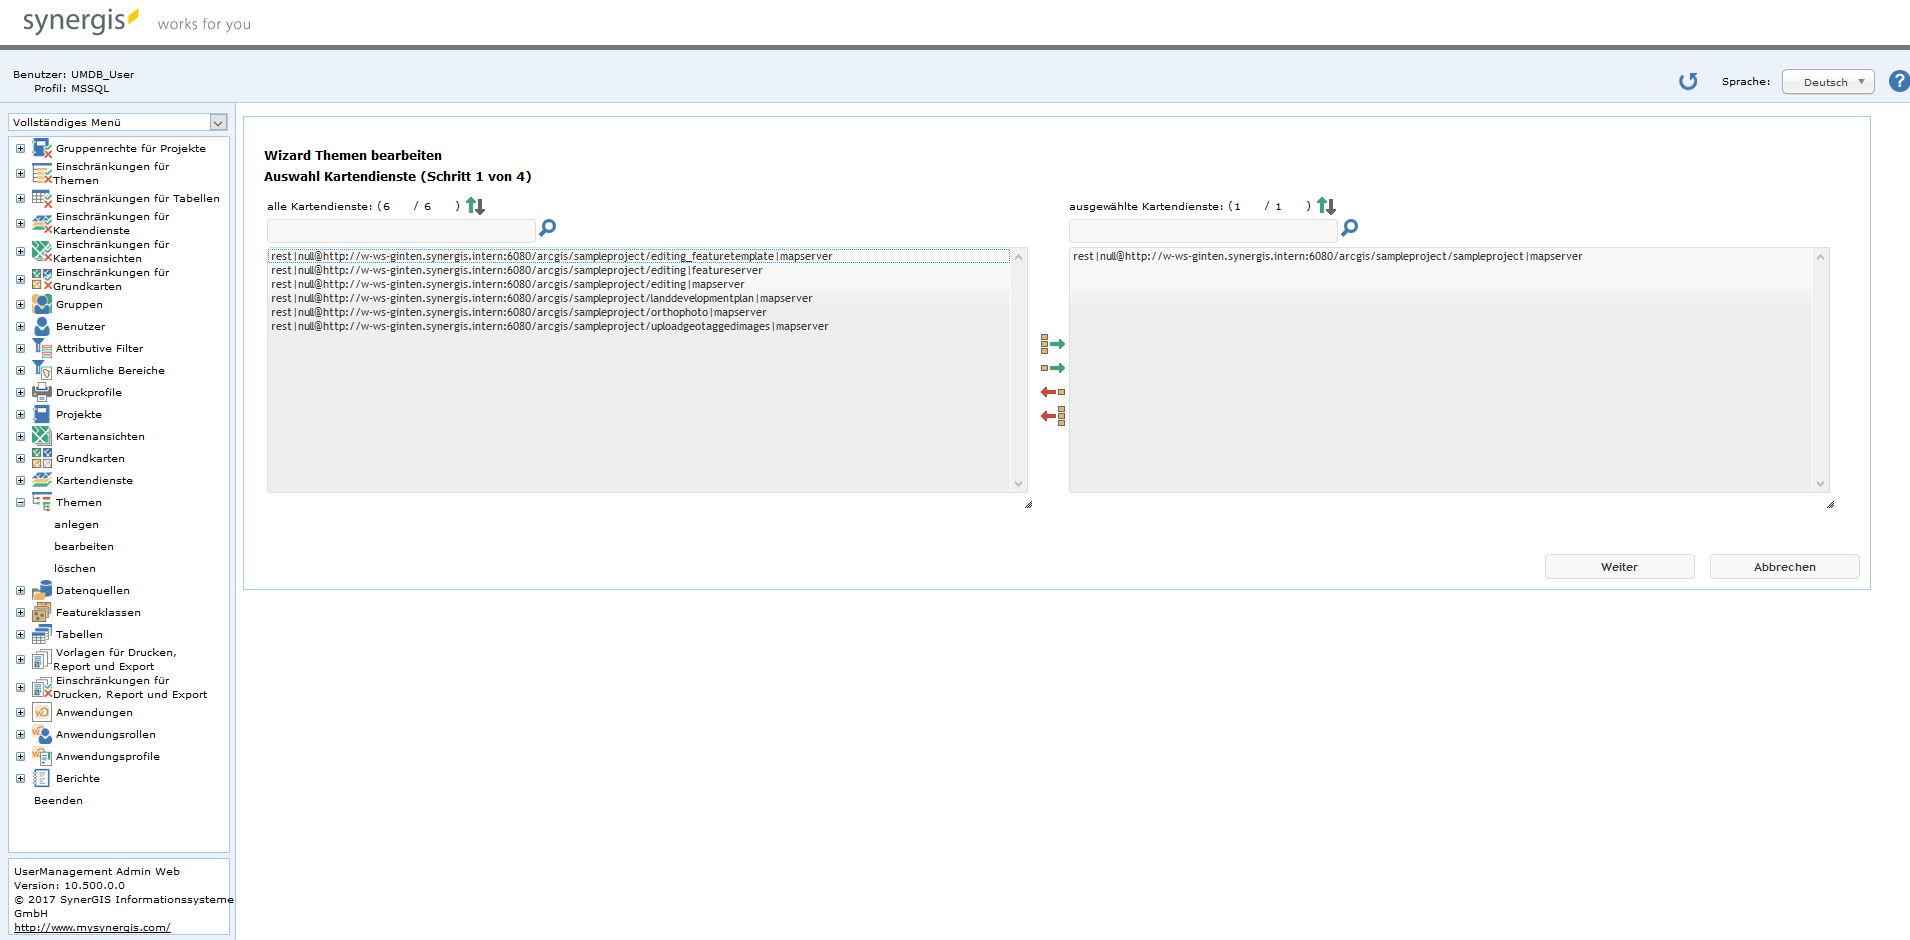The image size is (1910, 940).
Task: Click the refresh icon near Sprache
Action: 1688,82
